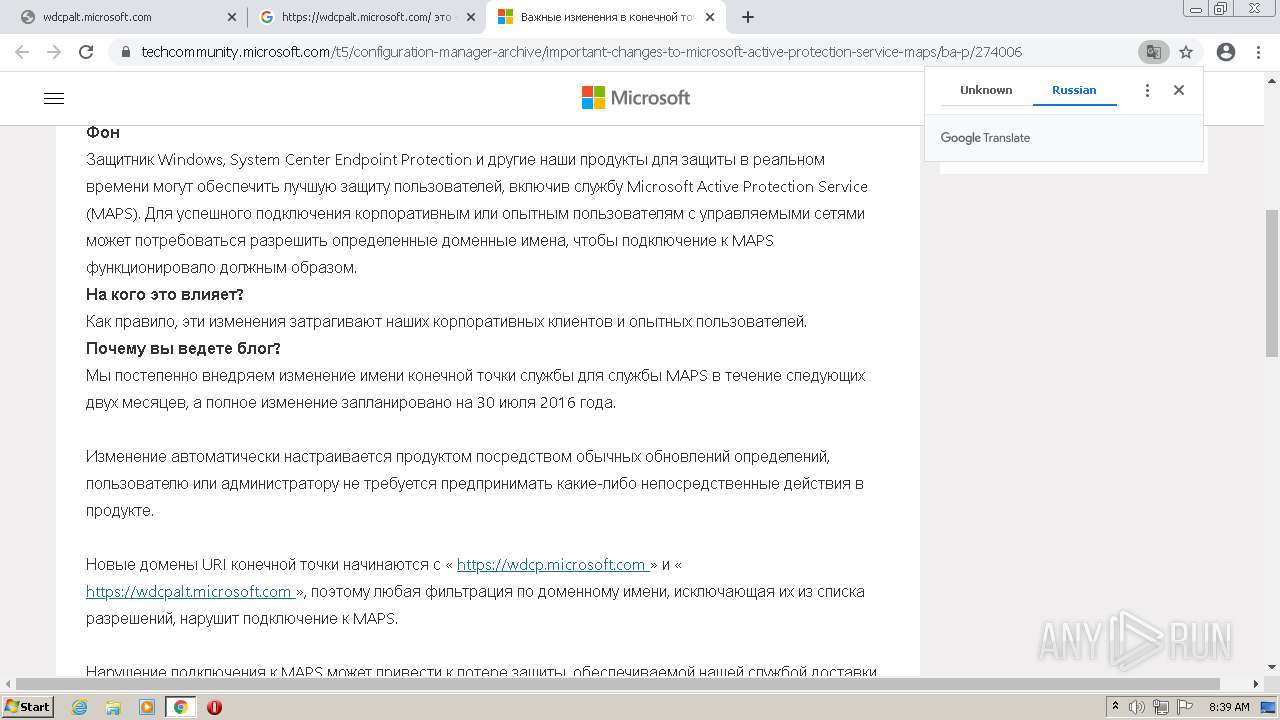Click the heading 'Фон'
The height and width of the screenshot is (720, 1280).
pos(103,132)
